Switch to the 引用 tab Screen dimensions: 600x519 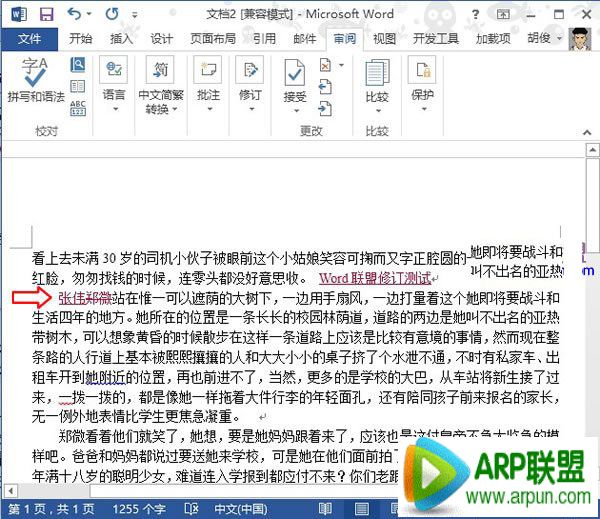click(x=264, y=39)
